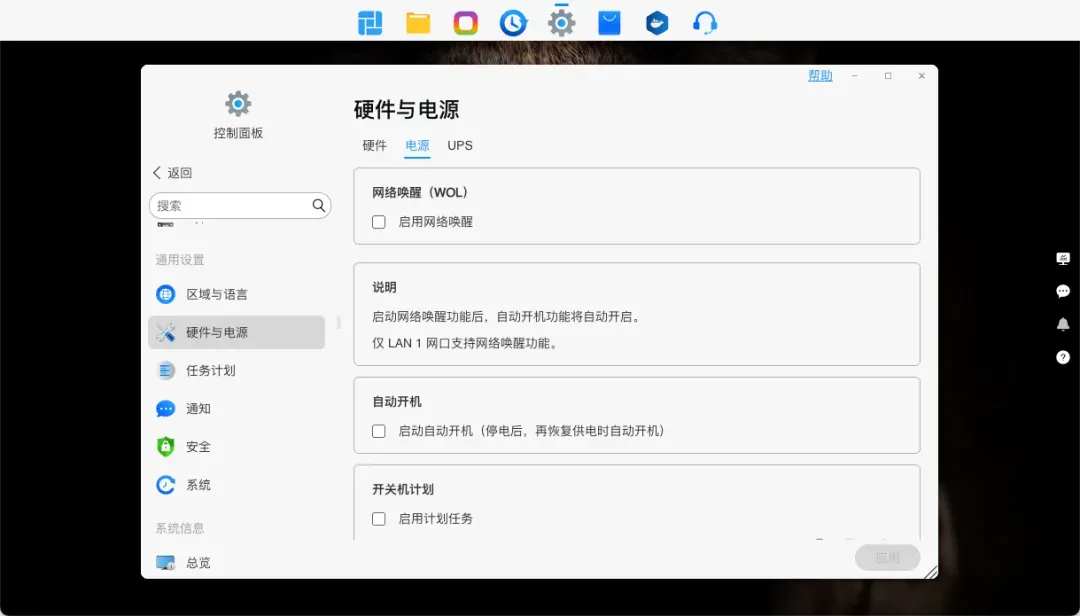
Task: Enable the 启用网络唤醒 checkbox
Action: coord(379,222)
